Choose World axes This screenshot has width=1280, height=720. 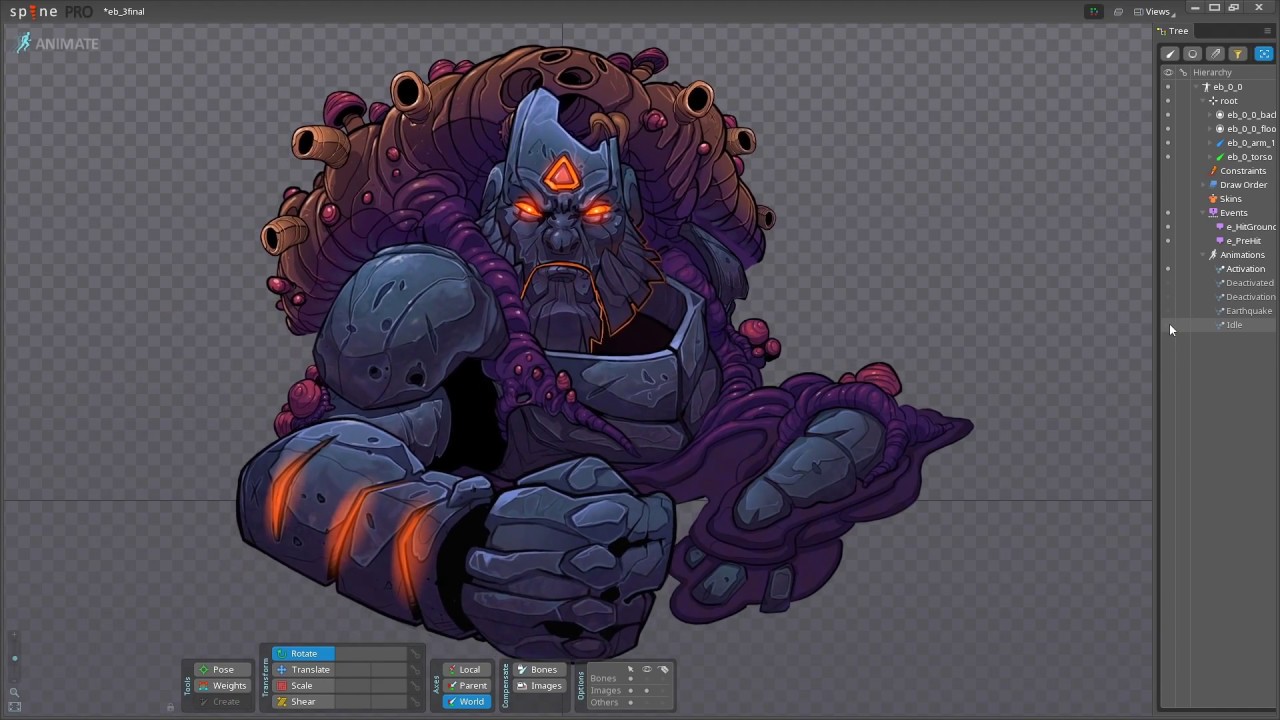466,702
